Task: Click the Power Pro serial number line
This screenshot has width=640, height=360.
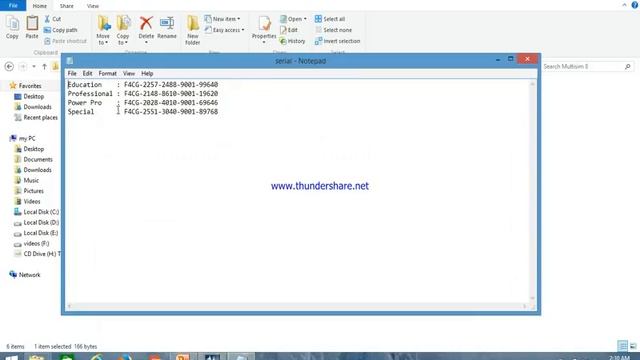Action: click(x=143, y=102)
